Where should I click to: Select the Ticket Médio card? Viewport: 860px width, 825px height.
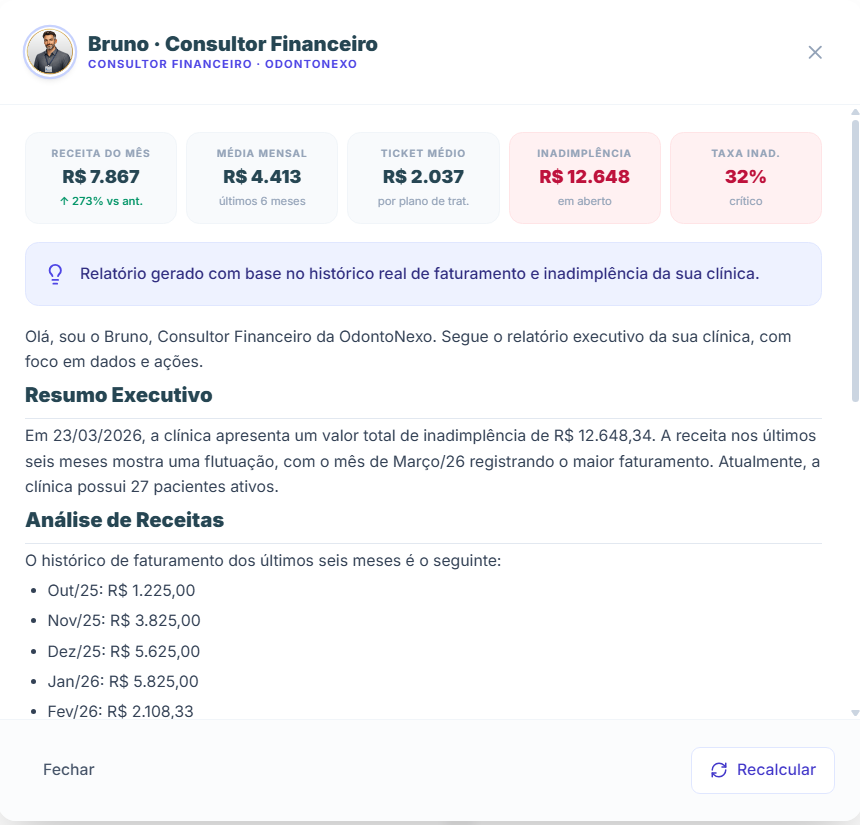[423, 178]
